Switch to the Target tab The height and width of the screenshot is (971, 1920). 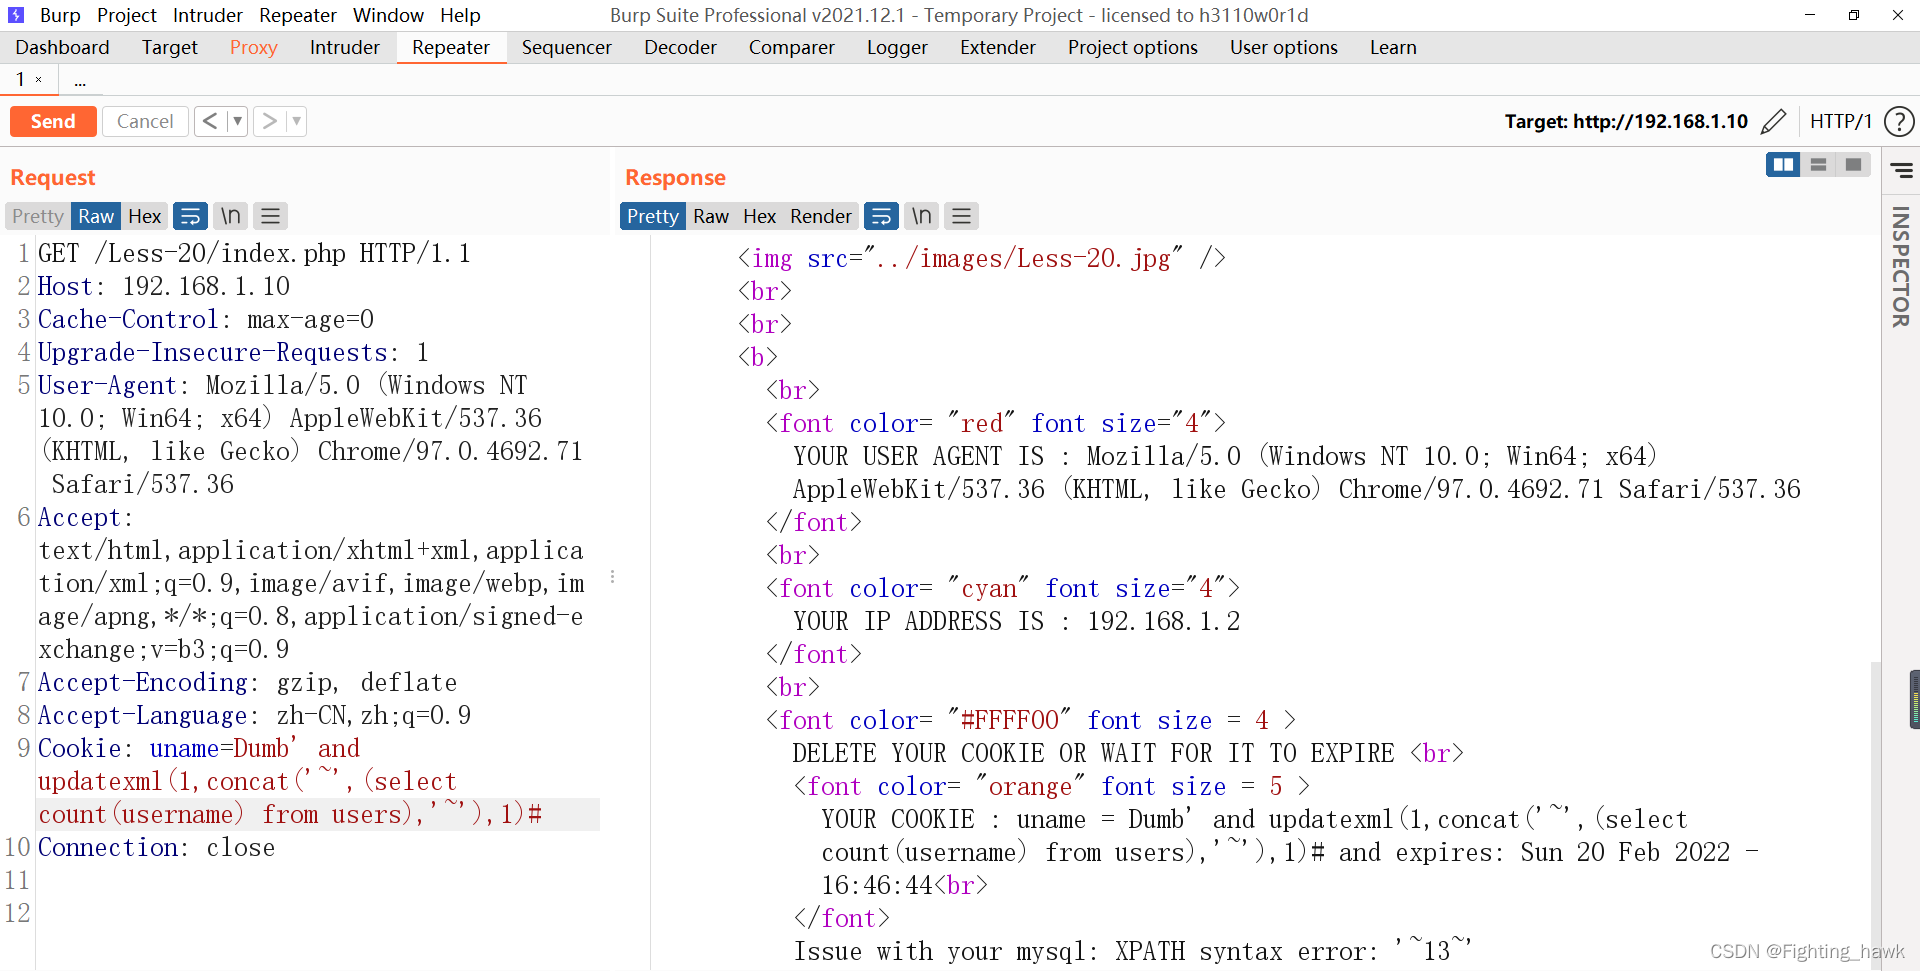pyautogui.click(x=169, y=48)
